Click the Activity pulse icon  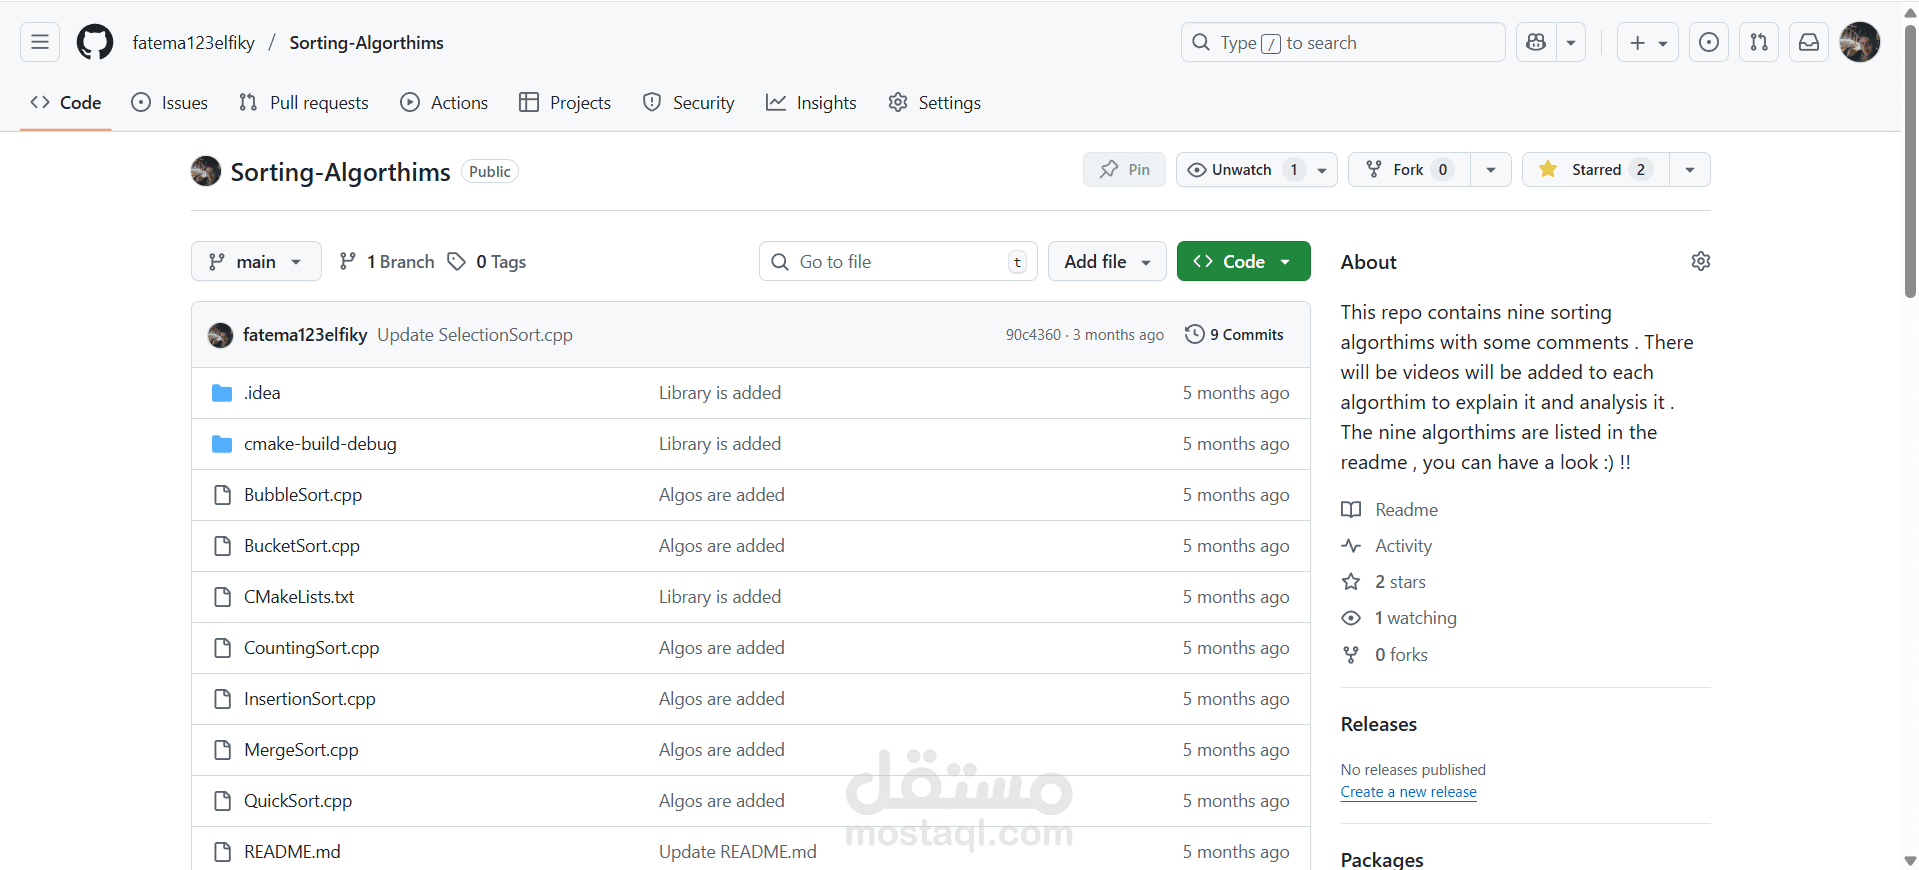click(1351, 546)
